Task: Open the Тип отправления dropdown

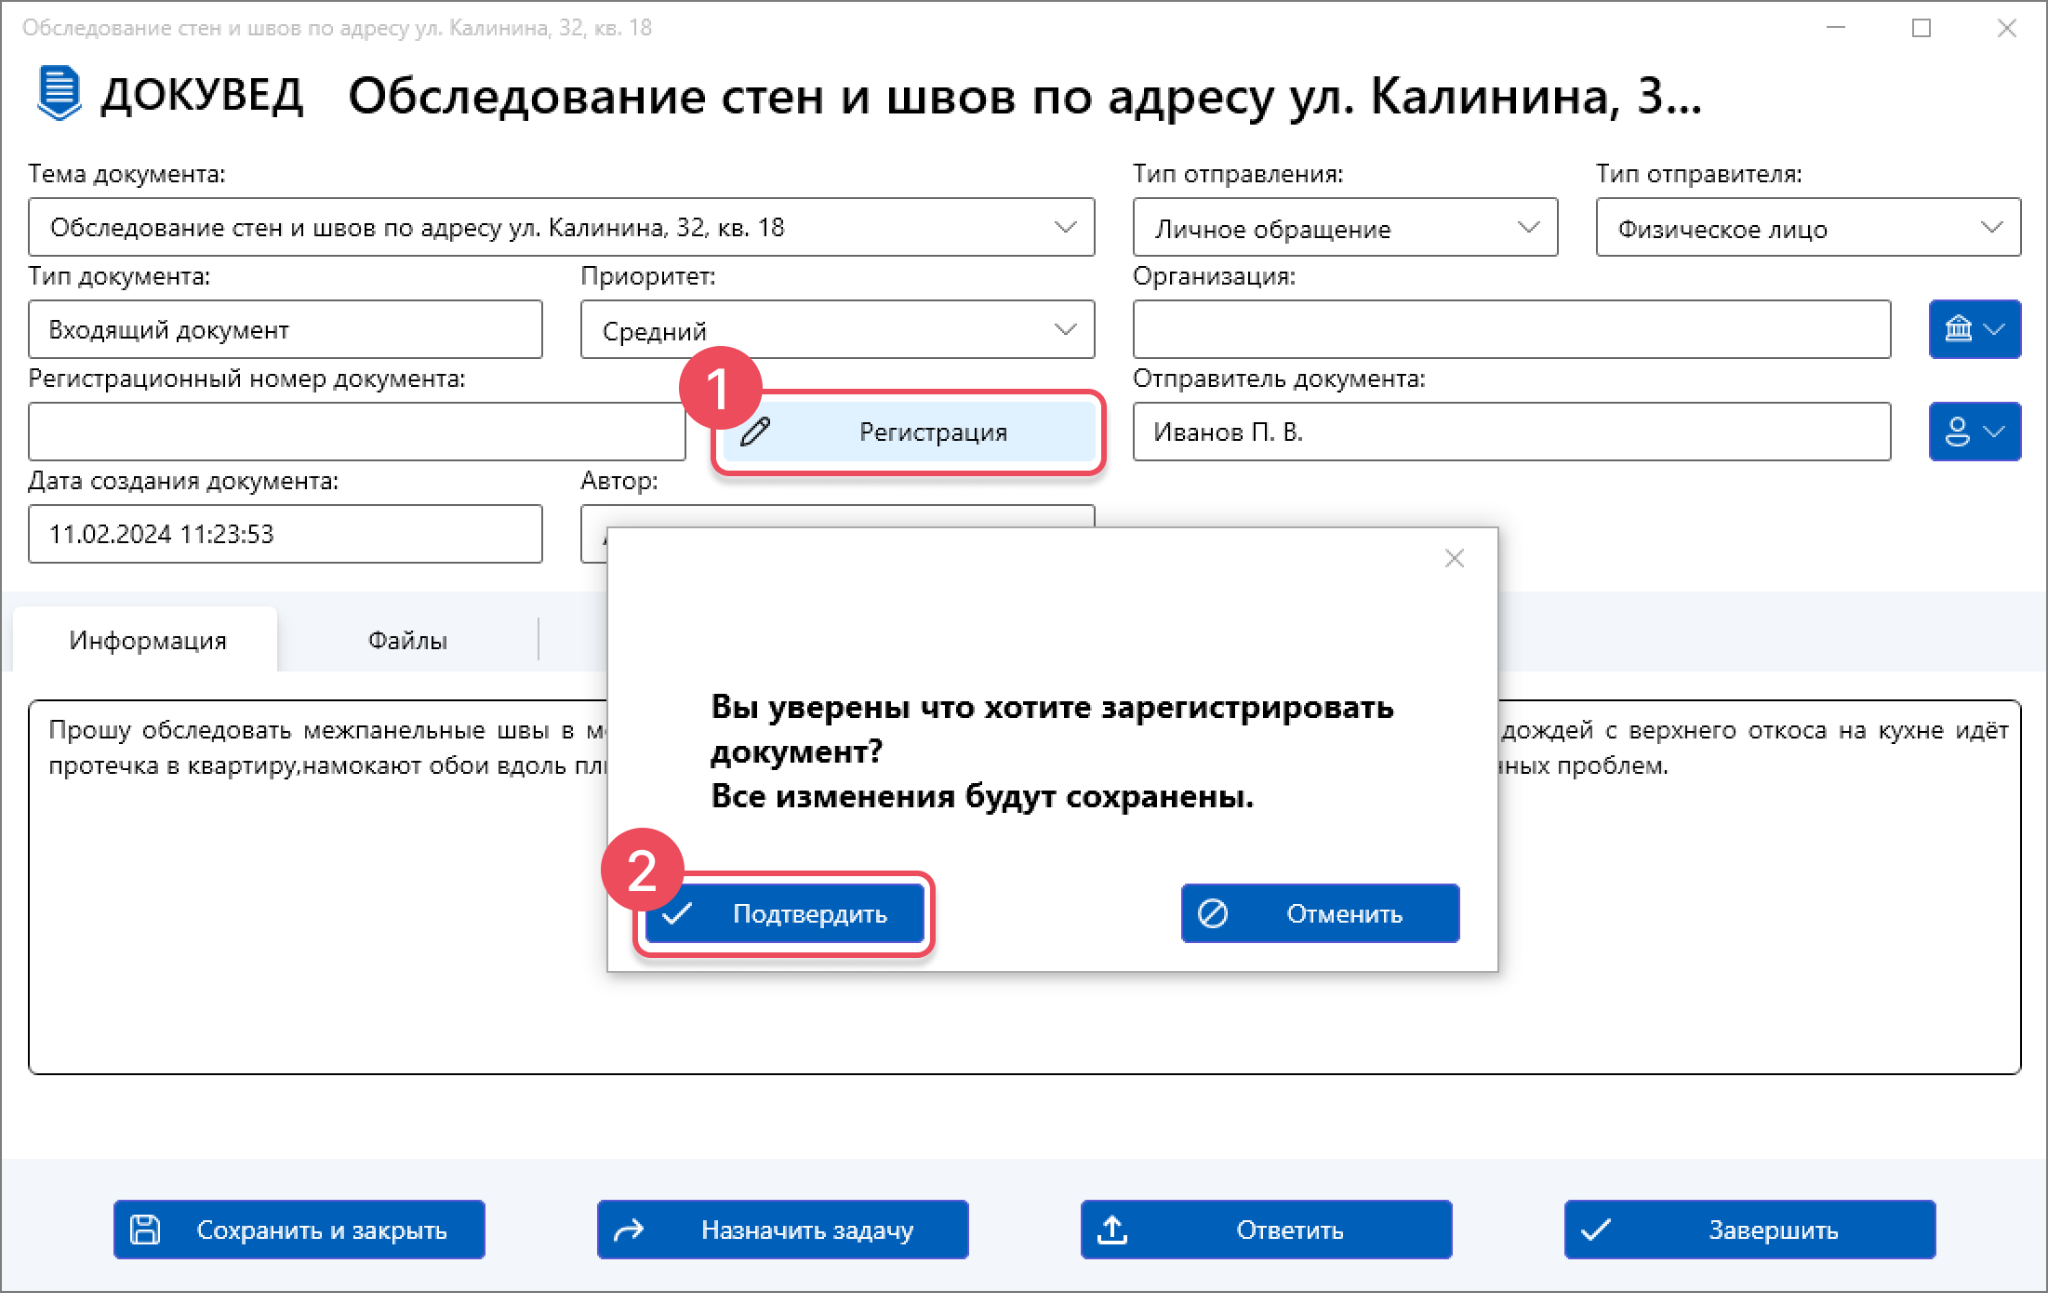Action: [x=1528, y=227]
